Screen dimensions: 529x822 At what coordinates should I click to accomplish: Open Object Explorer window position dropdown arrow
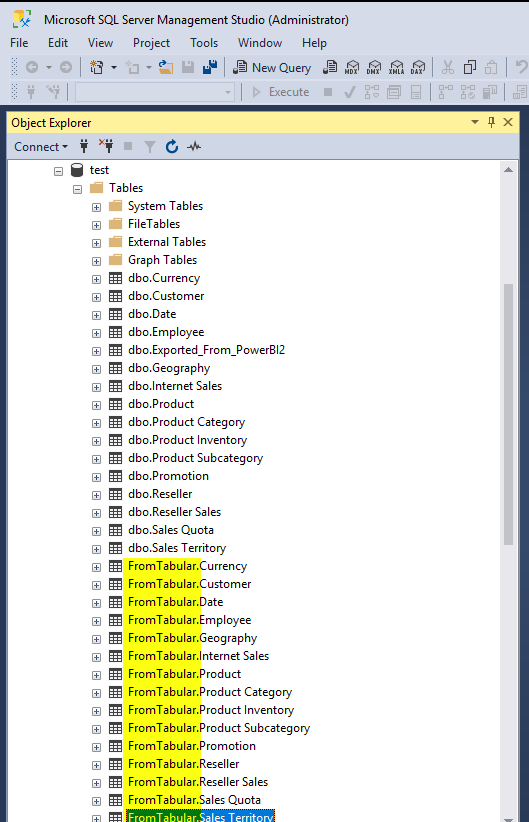(474, 122)
